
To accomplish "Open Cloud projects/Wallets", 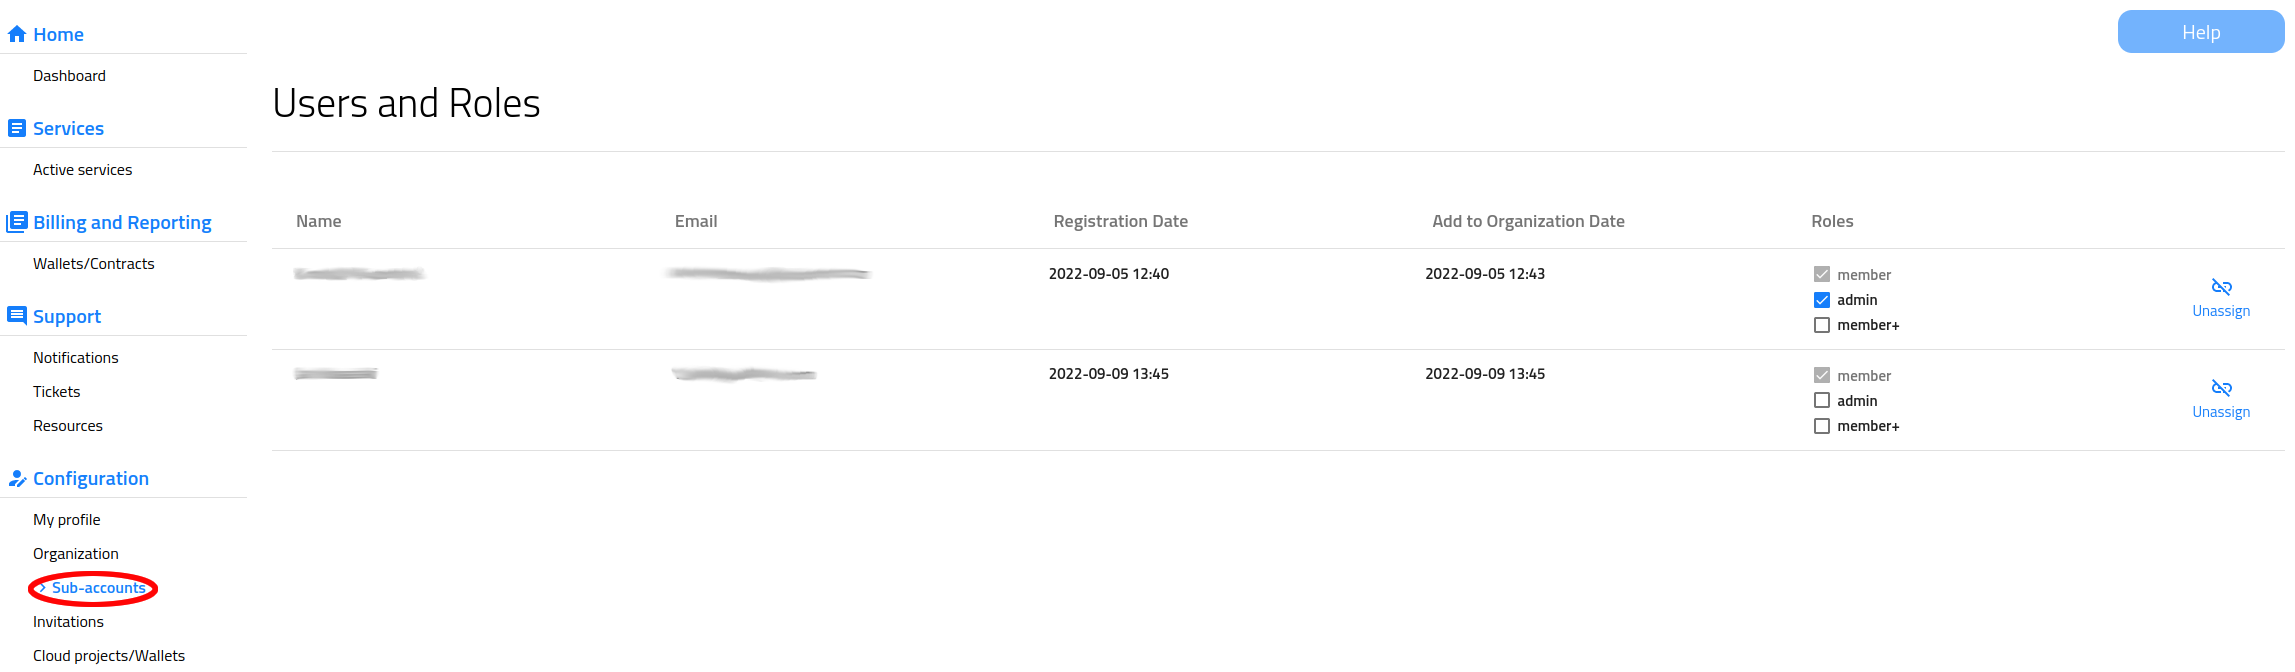I will click(108, 655).
